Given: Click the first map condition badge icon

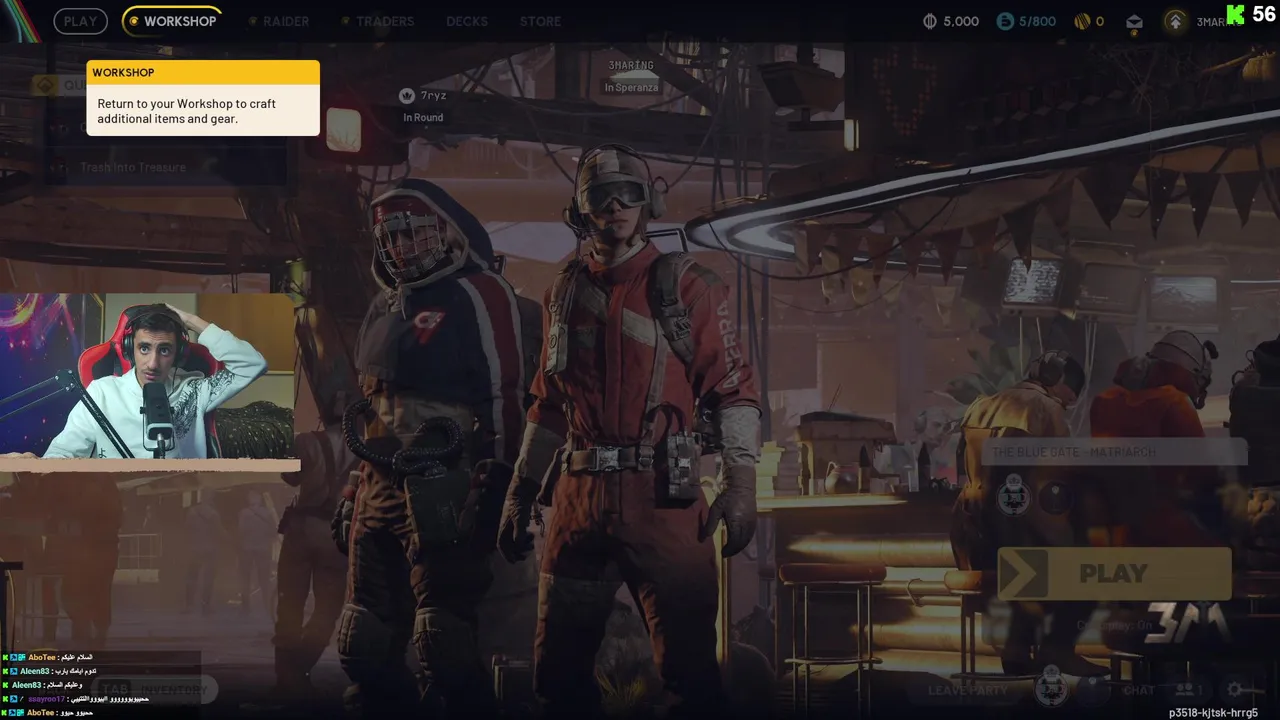Looking at the screenshot, I should click(1014, 496).
